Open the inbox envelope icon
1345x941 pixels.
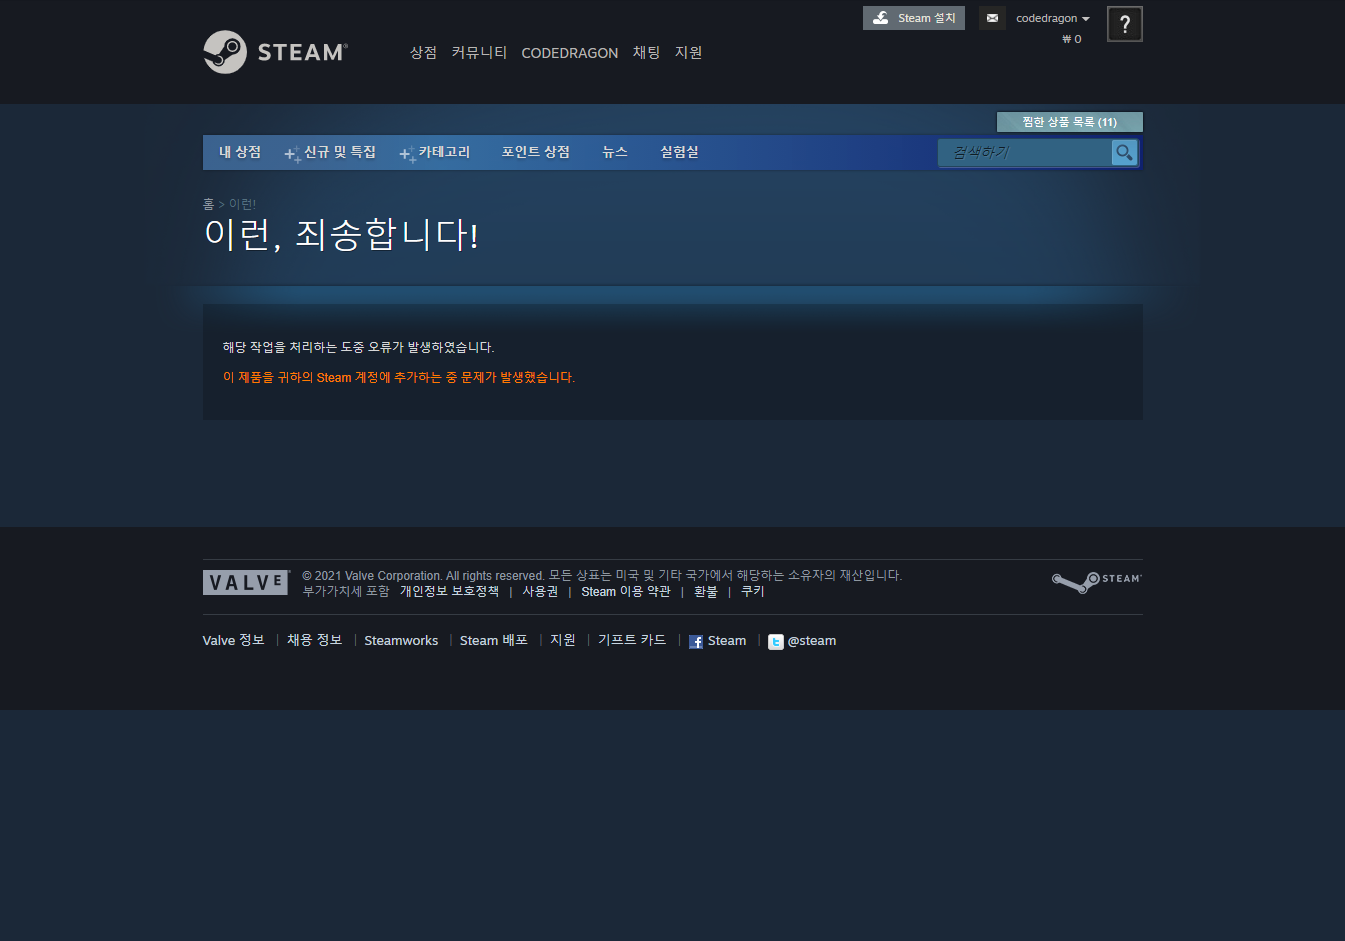click(992, 18)
